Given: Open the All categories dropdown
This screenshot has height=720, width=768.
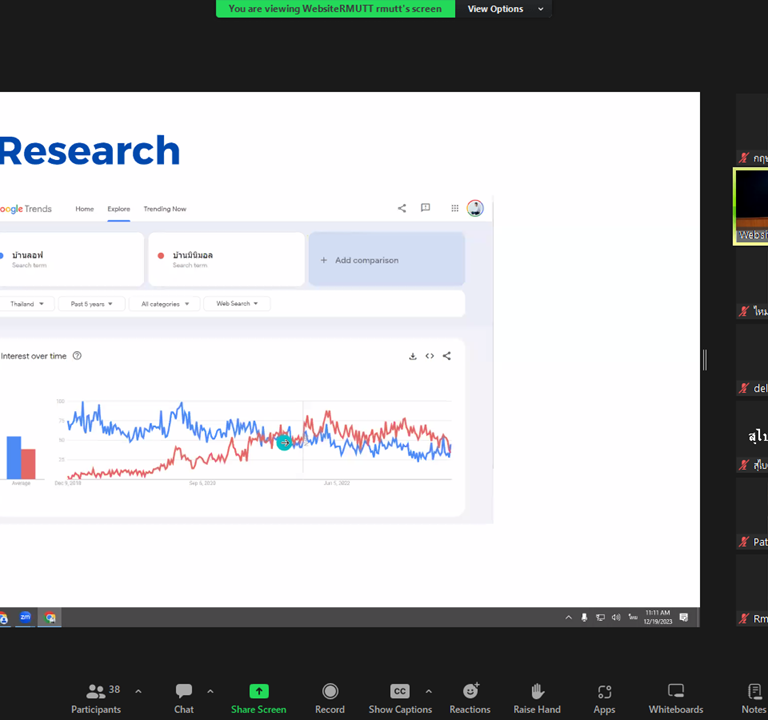Looking at the screenshot, I should [165, 304].
